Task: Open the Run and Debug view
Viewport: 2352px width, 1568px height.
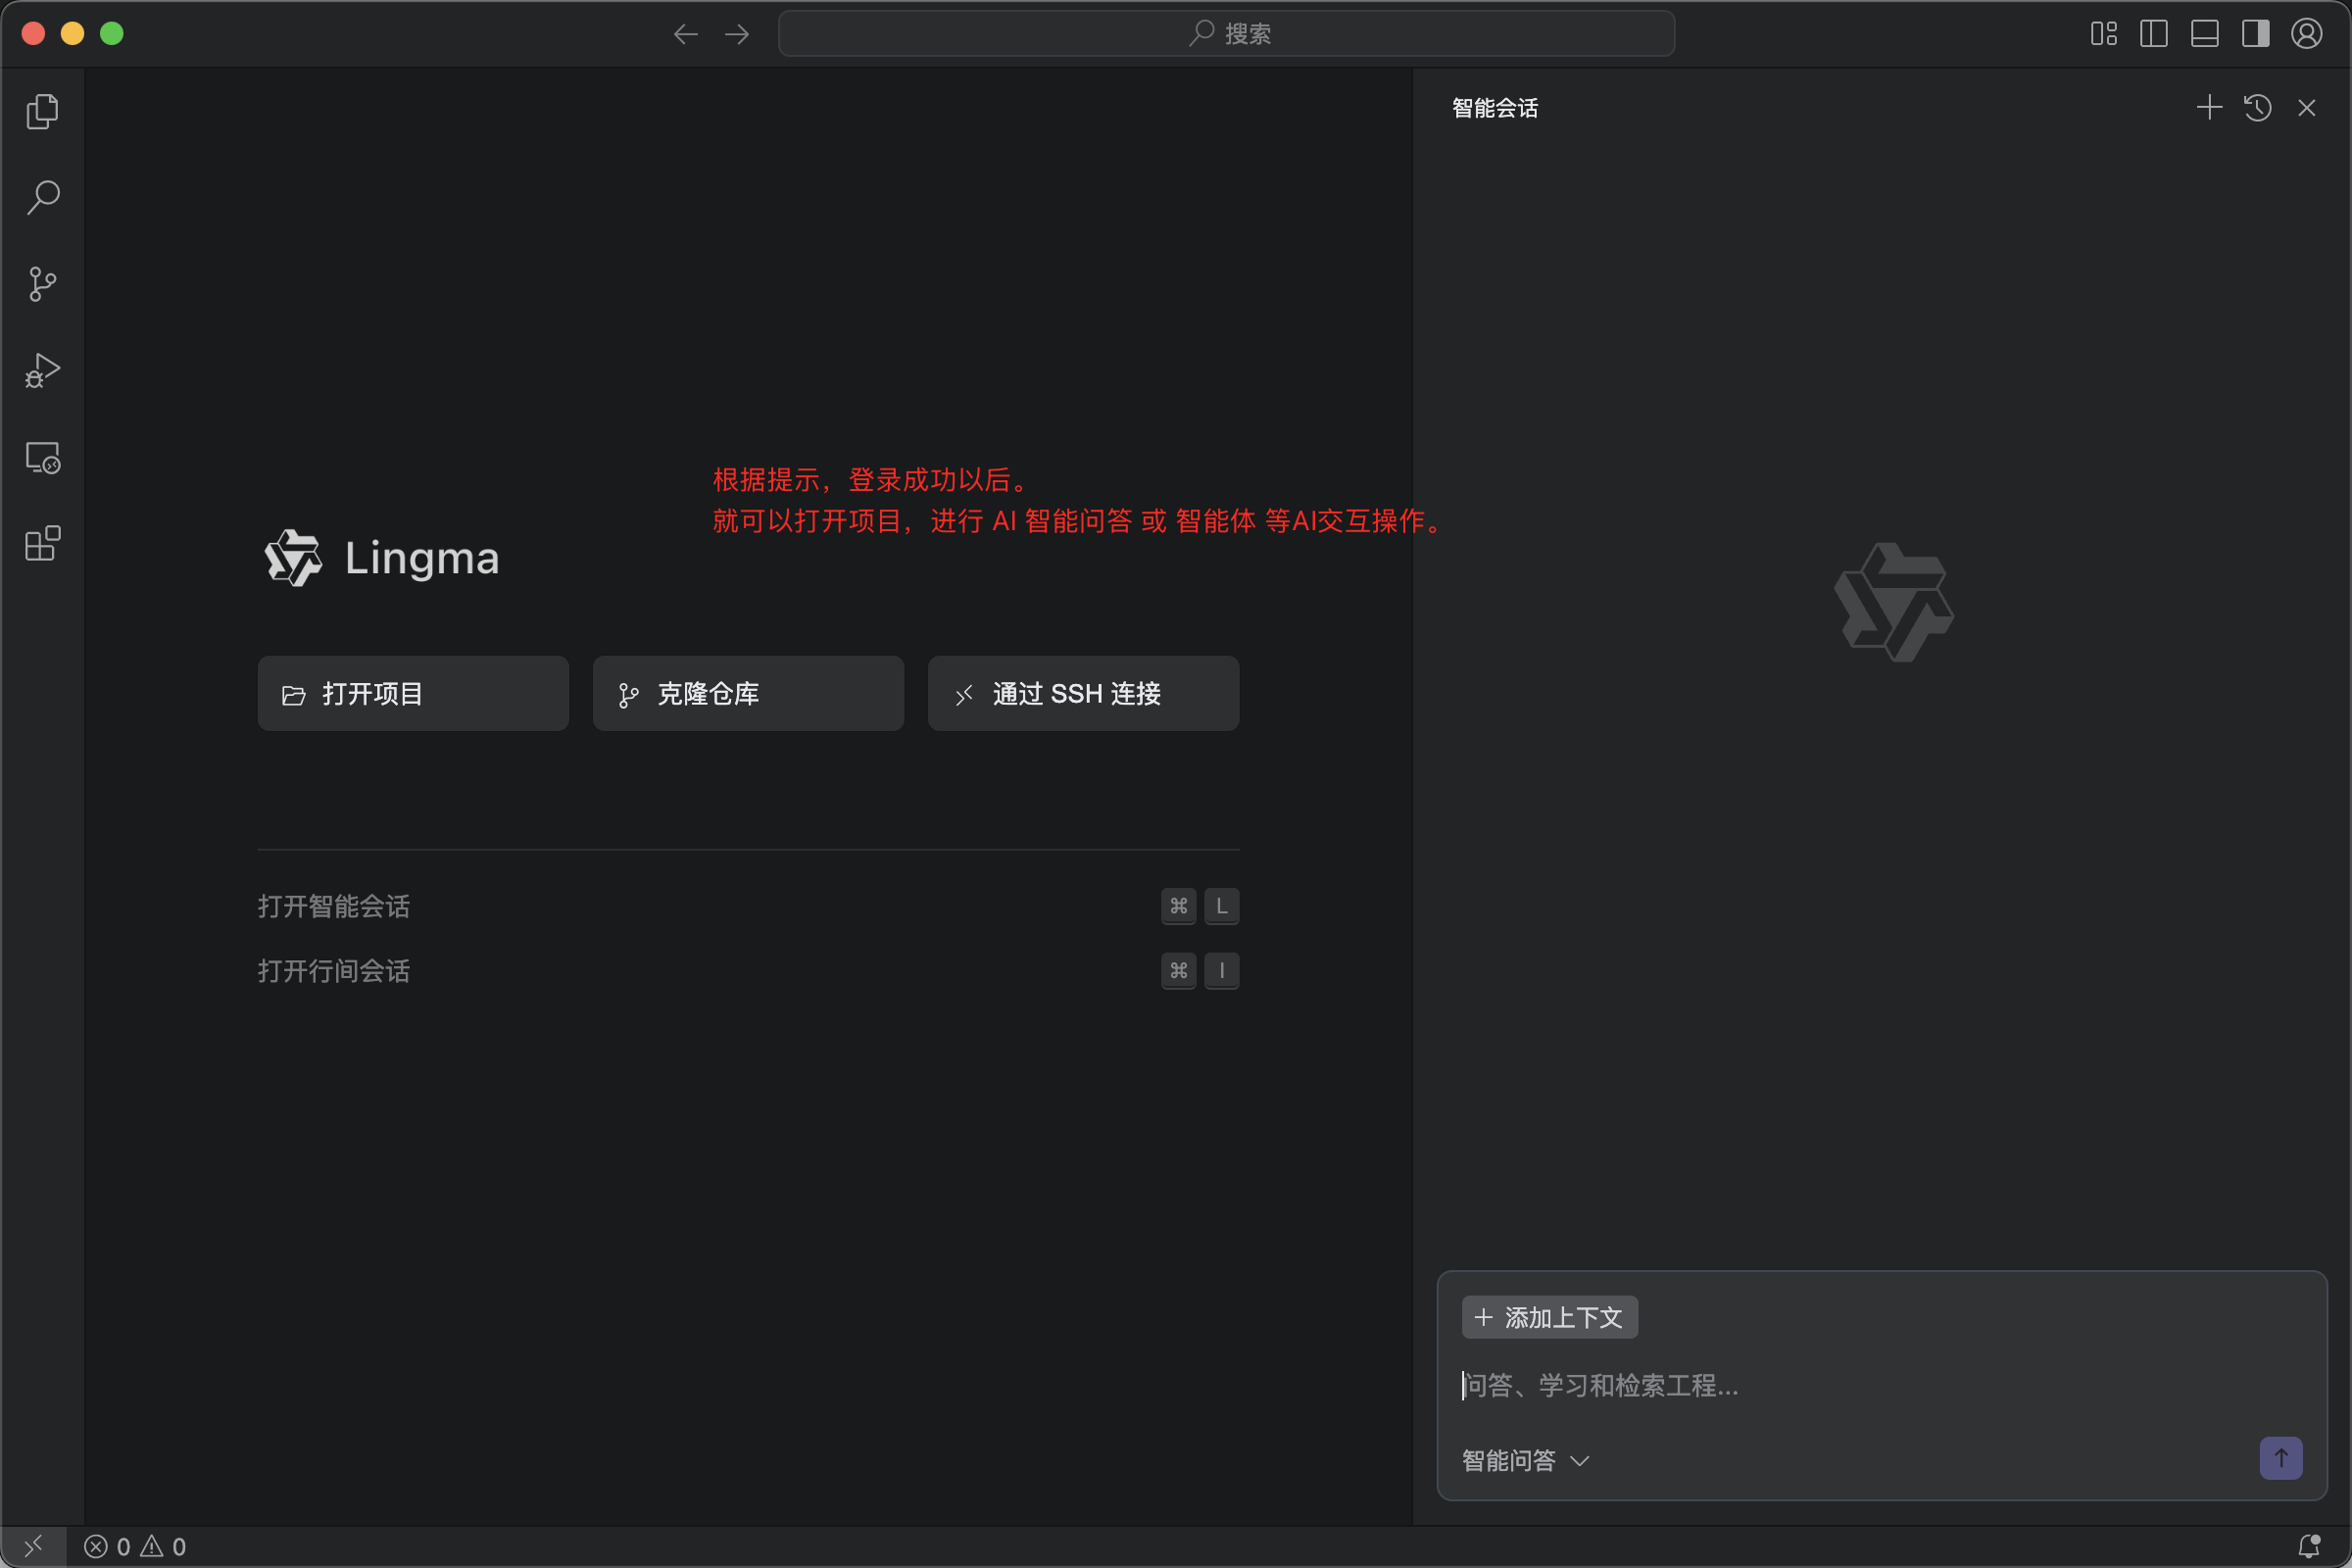Action: [x=42, y=371]
